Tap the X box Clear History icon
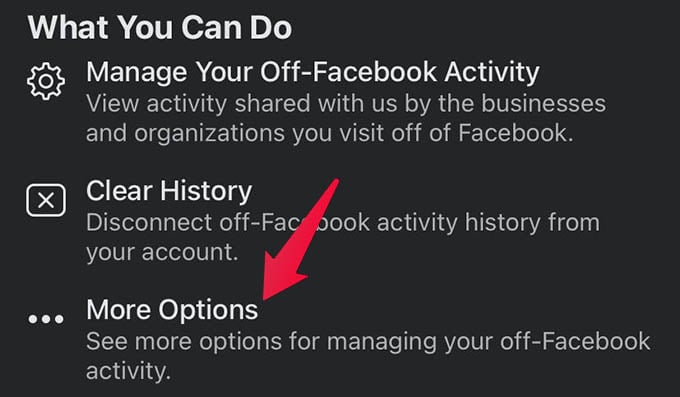 (x=46, y=200)
